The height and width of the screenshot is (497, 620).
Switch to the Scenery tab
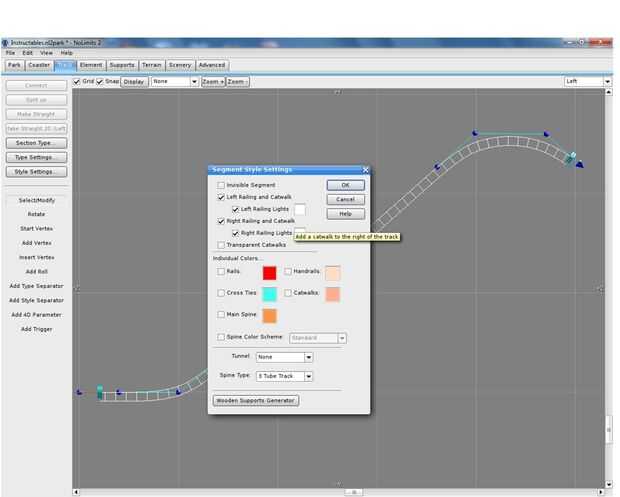click(180, 65)
